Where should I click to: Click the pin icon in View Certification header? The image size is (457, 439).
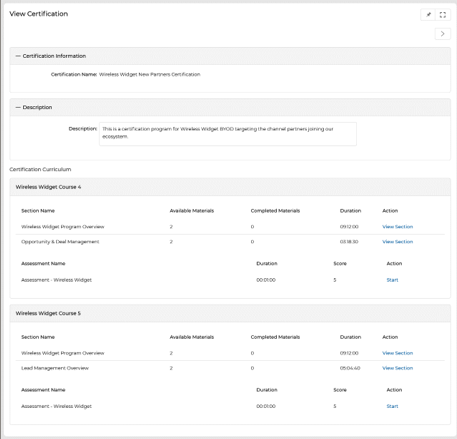428,15
